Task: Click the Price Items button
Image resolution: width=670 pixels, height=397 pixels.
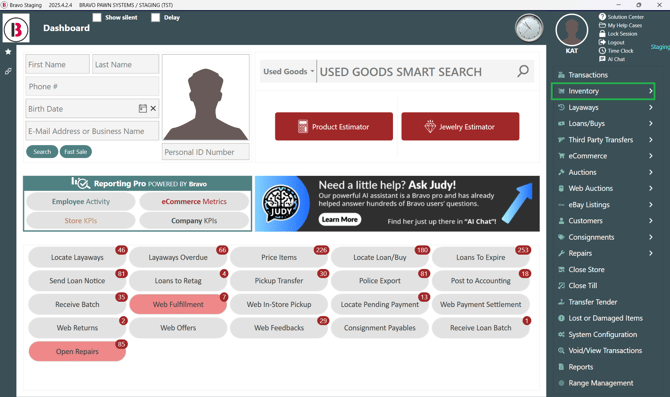Action: 279,257
